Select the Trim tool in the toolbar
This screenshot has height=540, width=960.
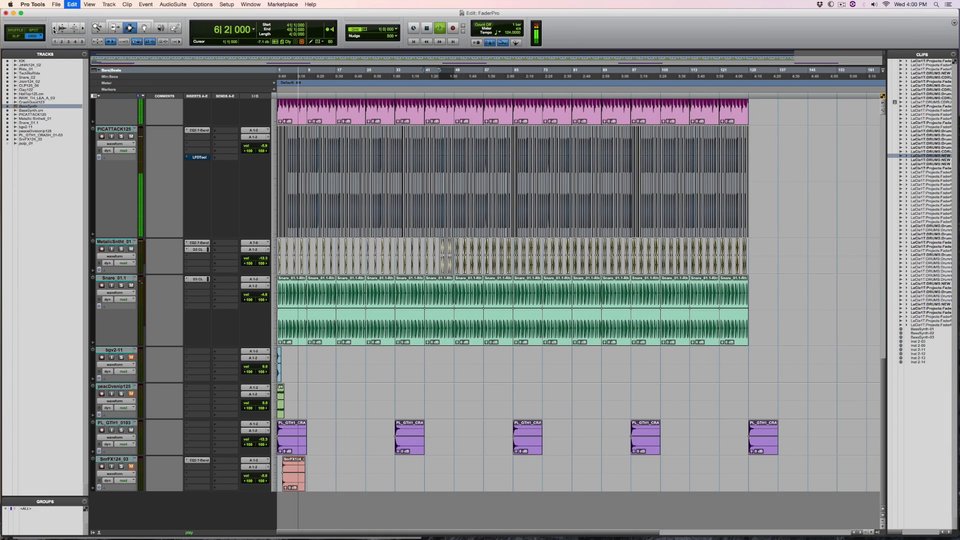click(114, 28)
